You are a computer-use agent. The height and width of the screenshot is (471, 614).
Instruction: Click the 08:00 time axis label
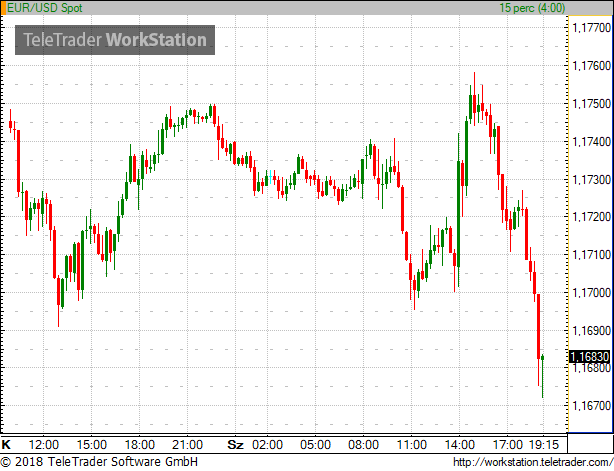(363, 445)
